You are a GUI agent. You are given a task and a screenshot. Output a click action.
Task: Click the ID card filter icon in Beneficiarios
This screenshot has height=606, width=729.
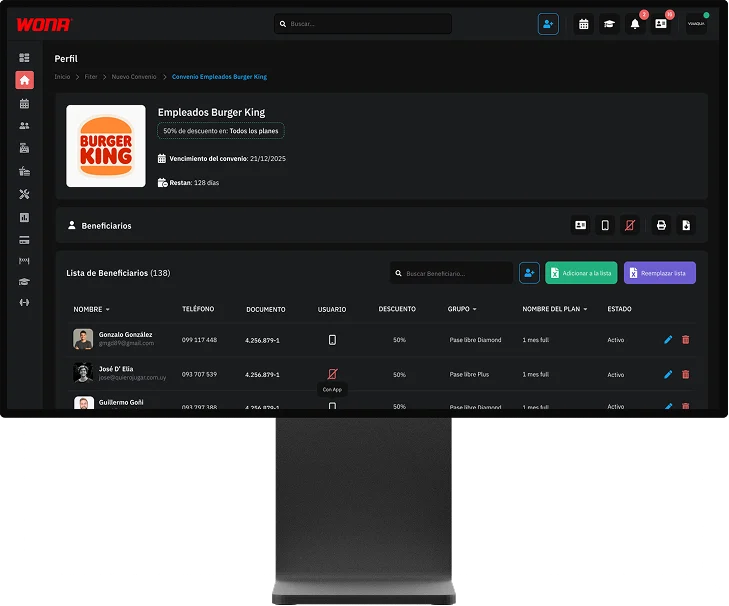click(x=580, y=225)
